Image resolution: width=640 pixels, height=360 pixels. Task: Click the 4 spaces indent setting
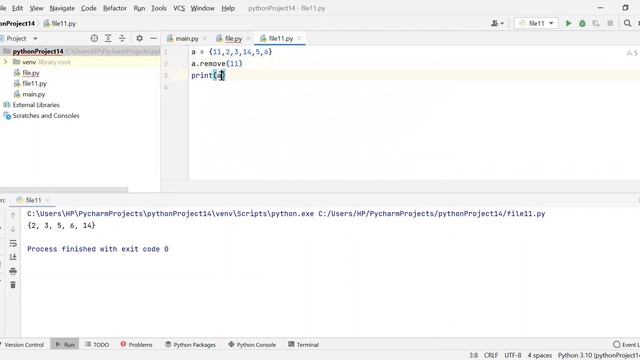point(540,355)
